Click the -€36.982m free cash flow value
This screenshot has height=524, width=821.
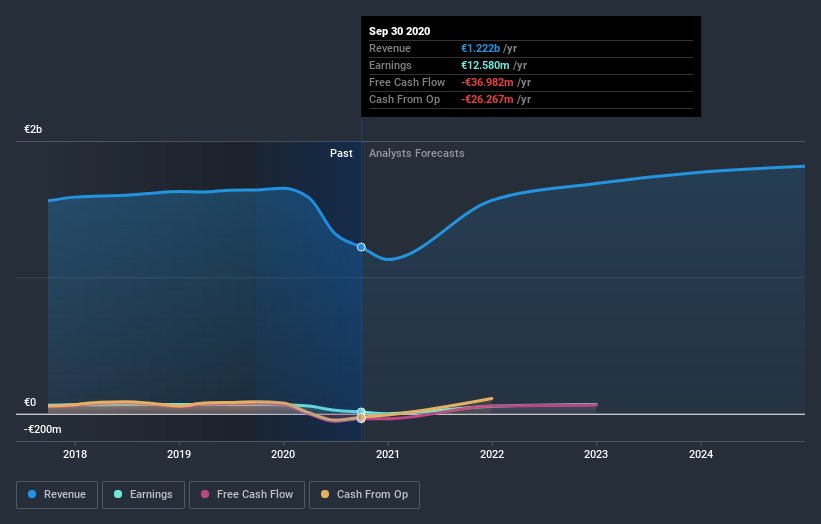click(487, 82)
